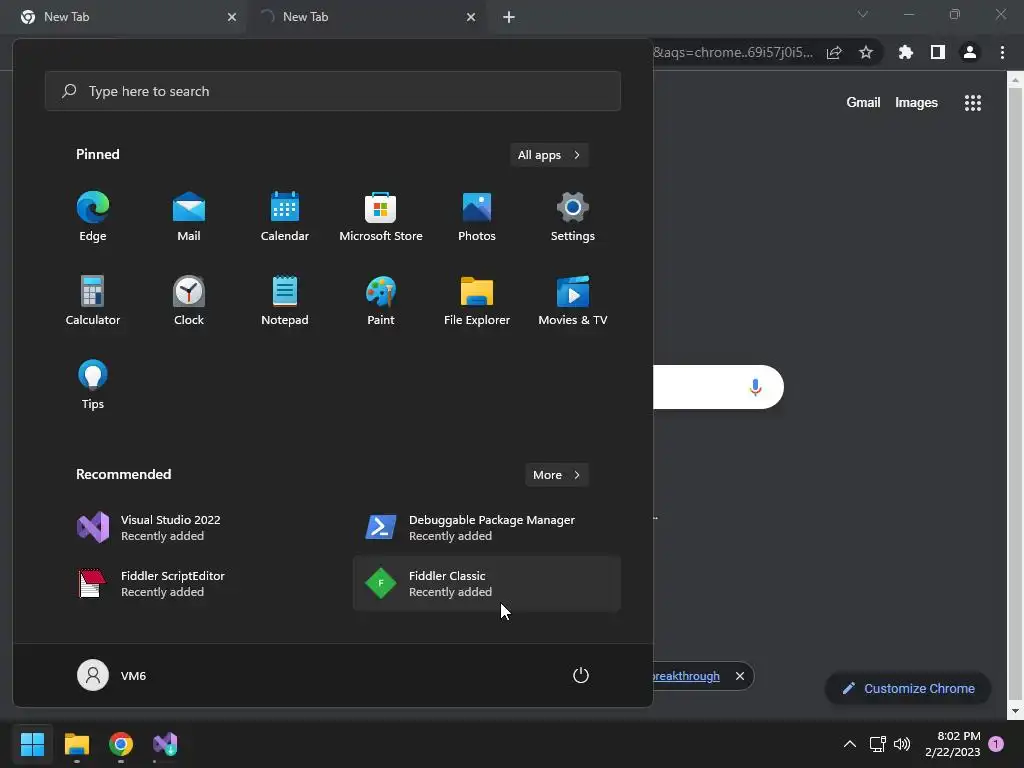Image resolution: width=1024 pixels, height=768 pixels.
Task: Open the Chrome Extensions menu
Action: pyautogui.click(x=906, y=52)
